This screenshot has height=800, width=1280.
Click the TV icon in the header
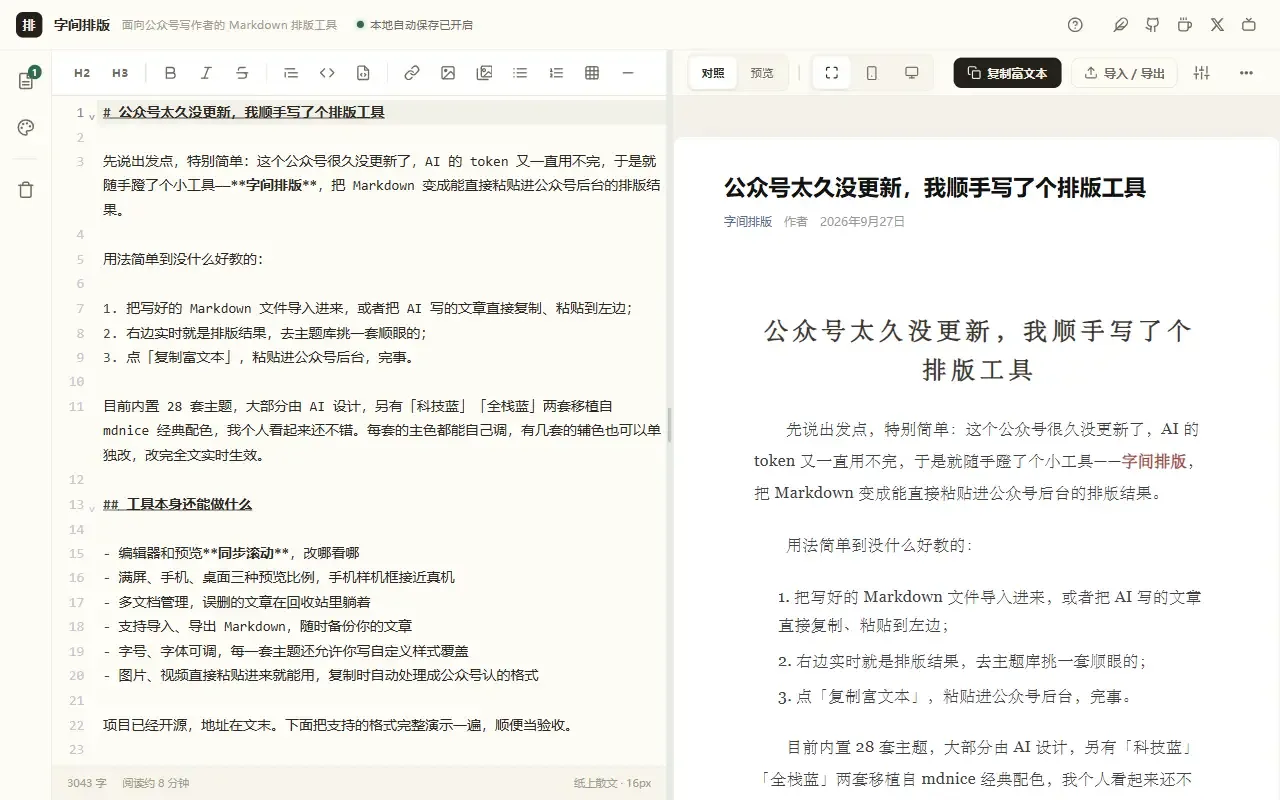tap(1249, 25)
